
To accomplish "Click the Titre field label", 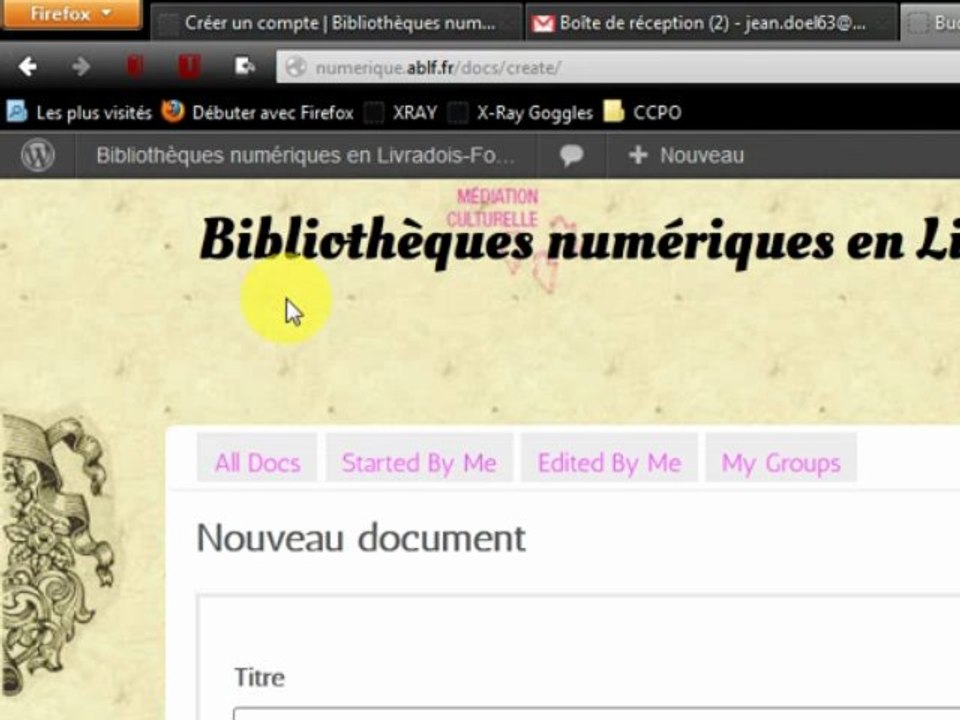I will coord(260,677).
